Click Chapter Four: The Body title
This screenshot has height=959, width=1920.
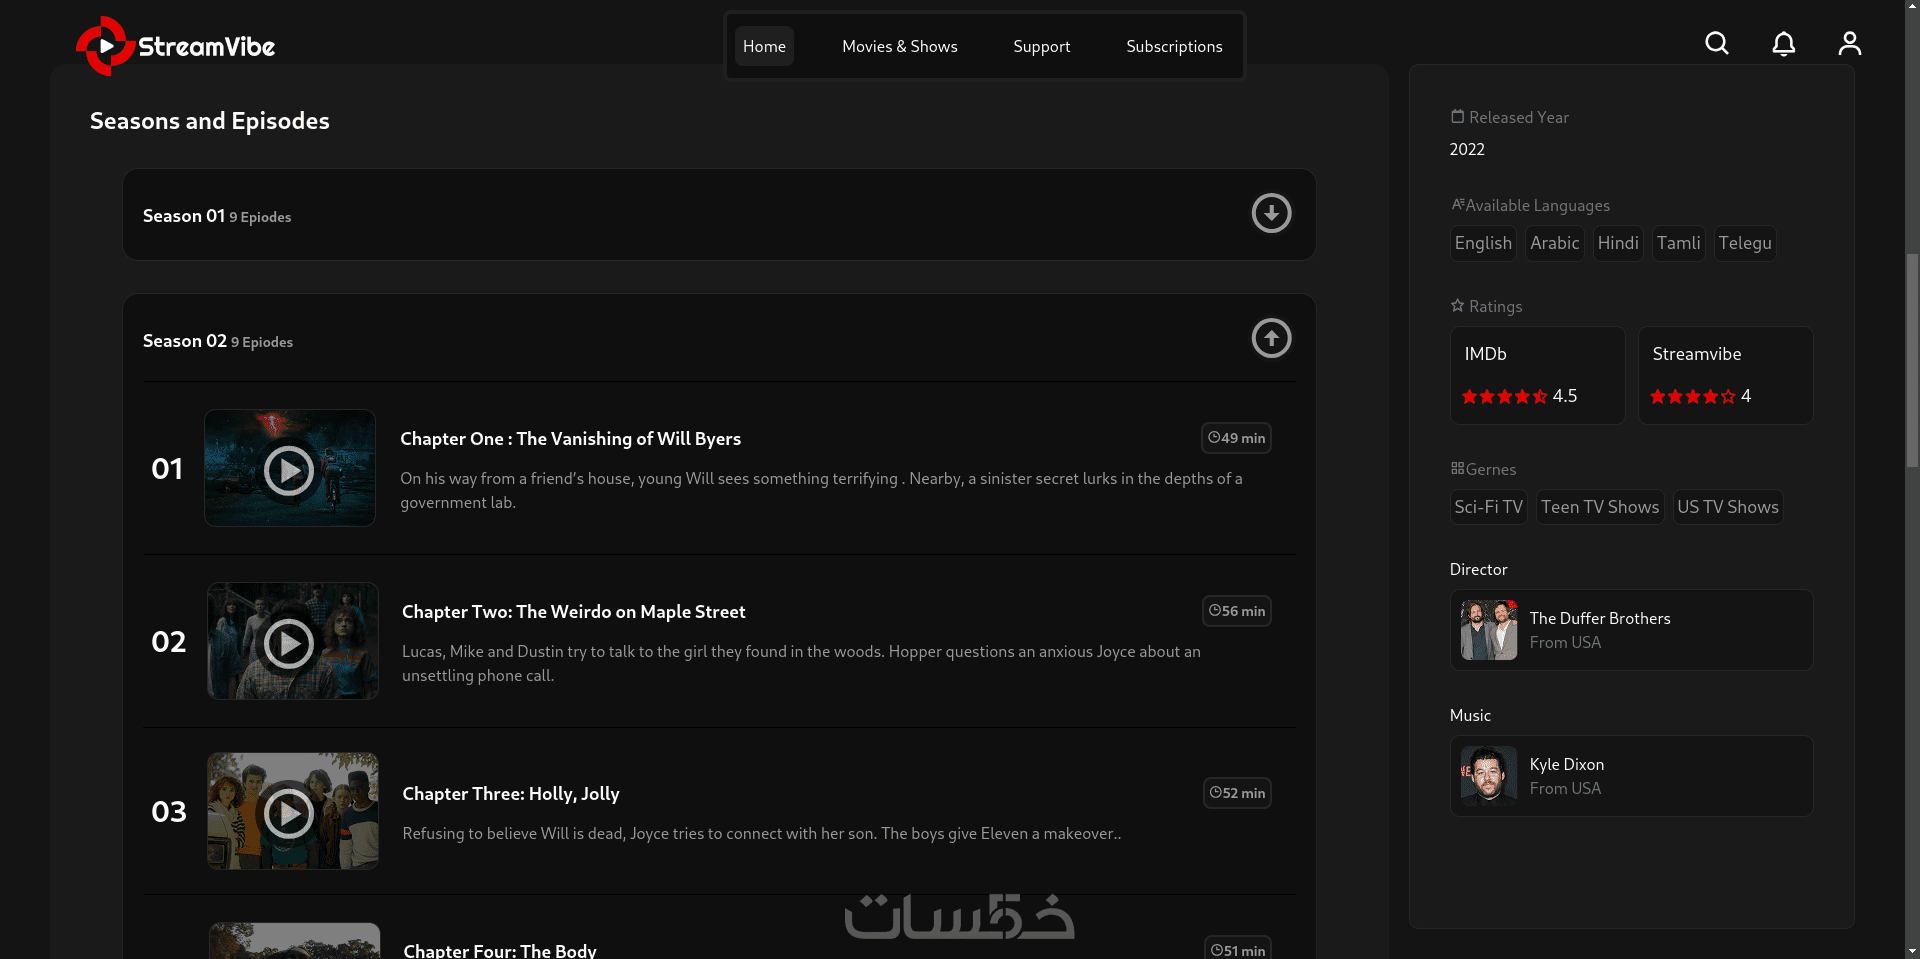[500, 950]
